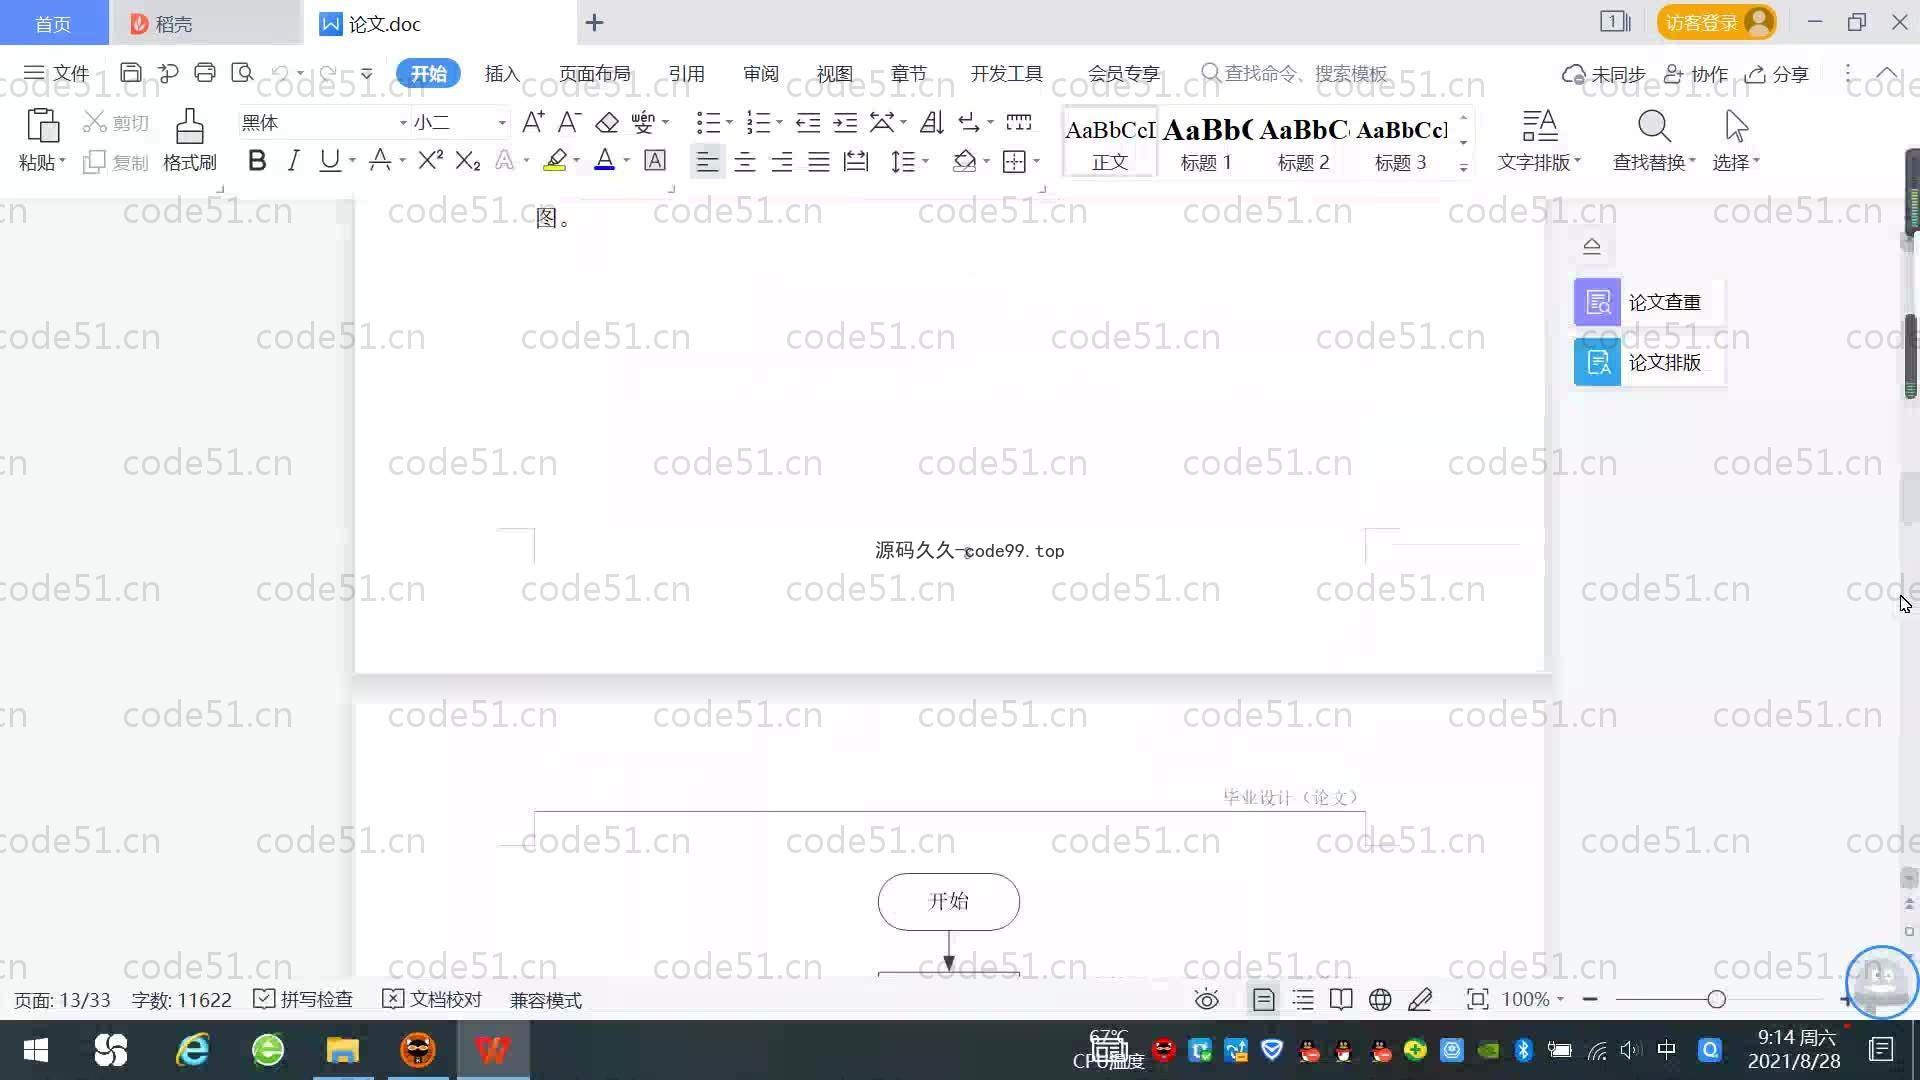The width and height of the screenshot is (1920, 1080).
Task: Toggle center text alignment
Action: click(x=744, y=161)
